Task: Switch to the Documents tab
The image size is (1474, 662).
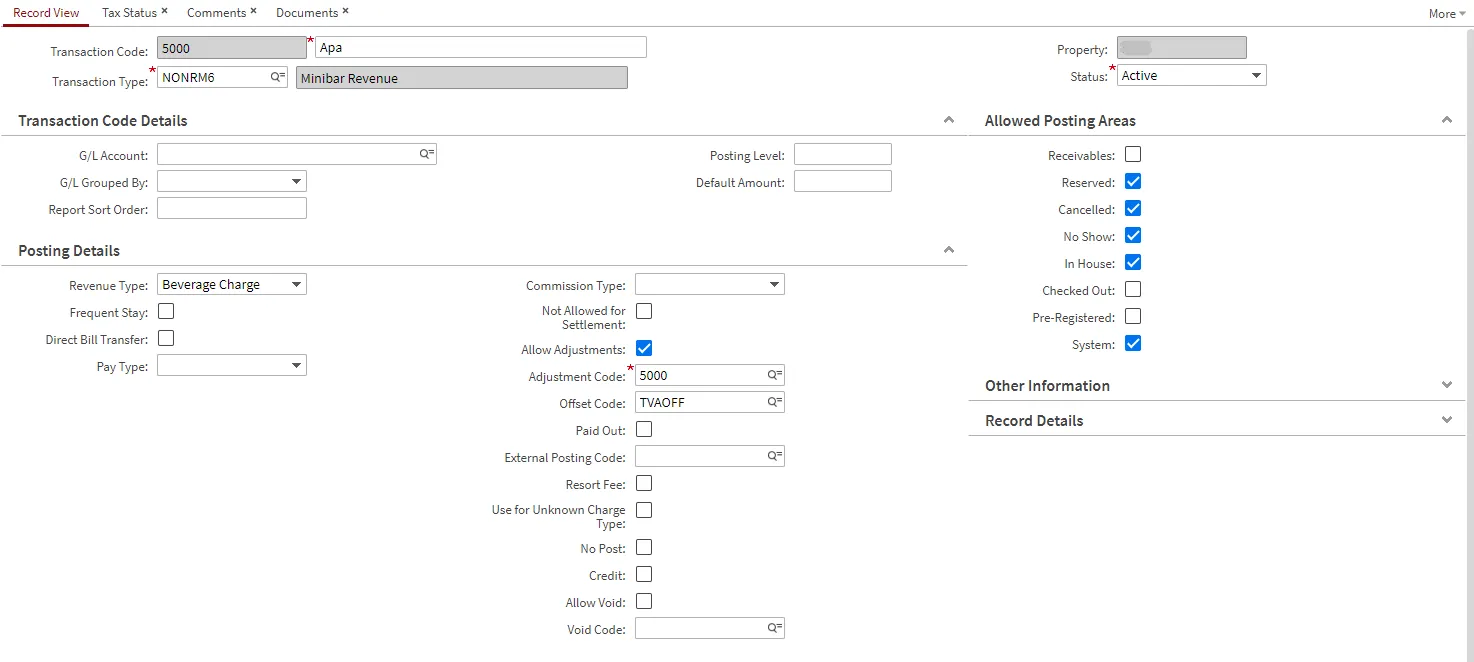Action: click(307, 13)
